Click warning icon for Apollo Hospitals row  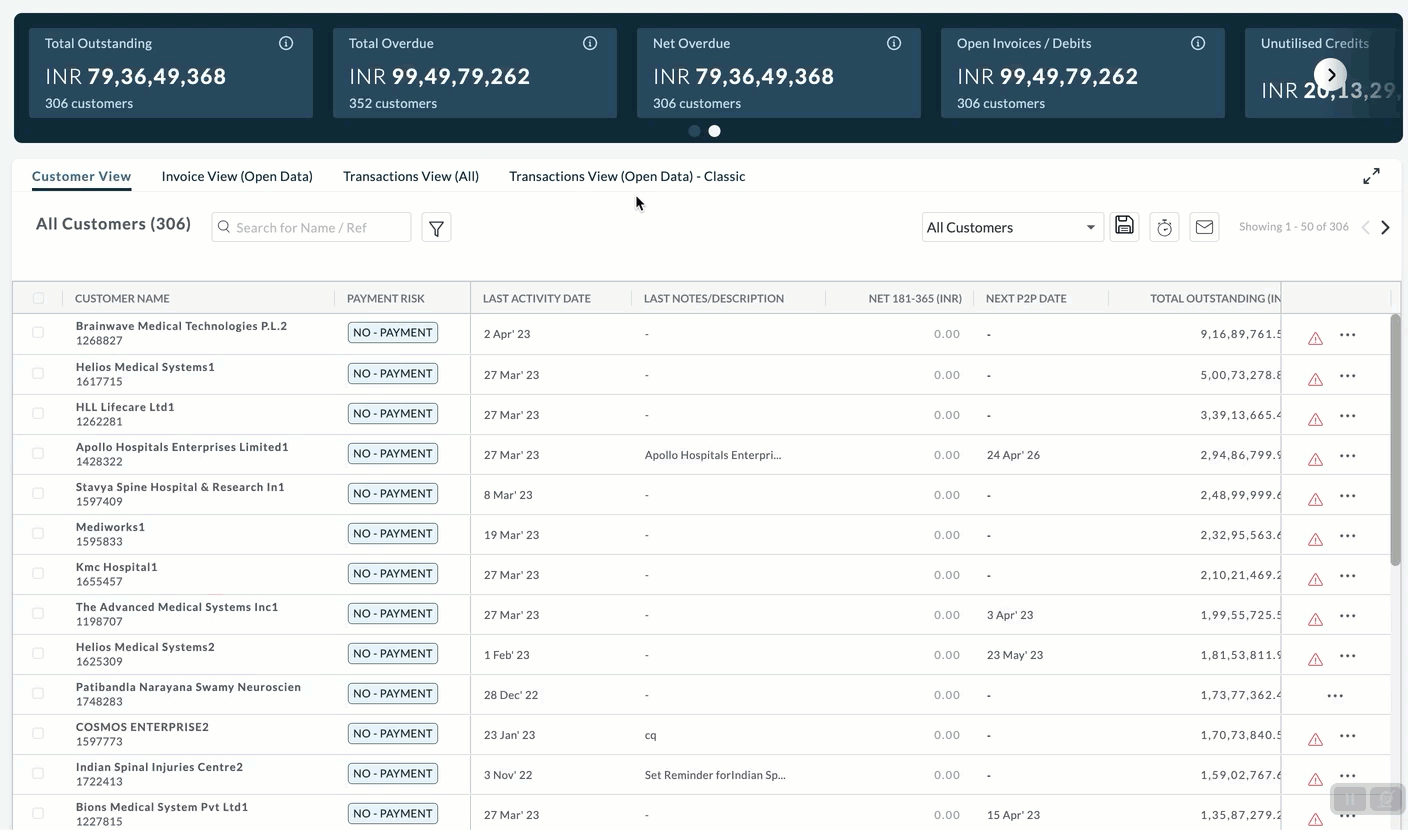click(x=1316, y=458)
